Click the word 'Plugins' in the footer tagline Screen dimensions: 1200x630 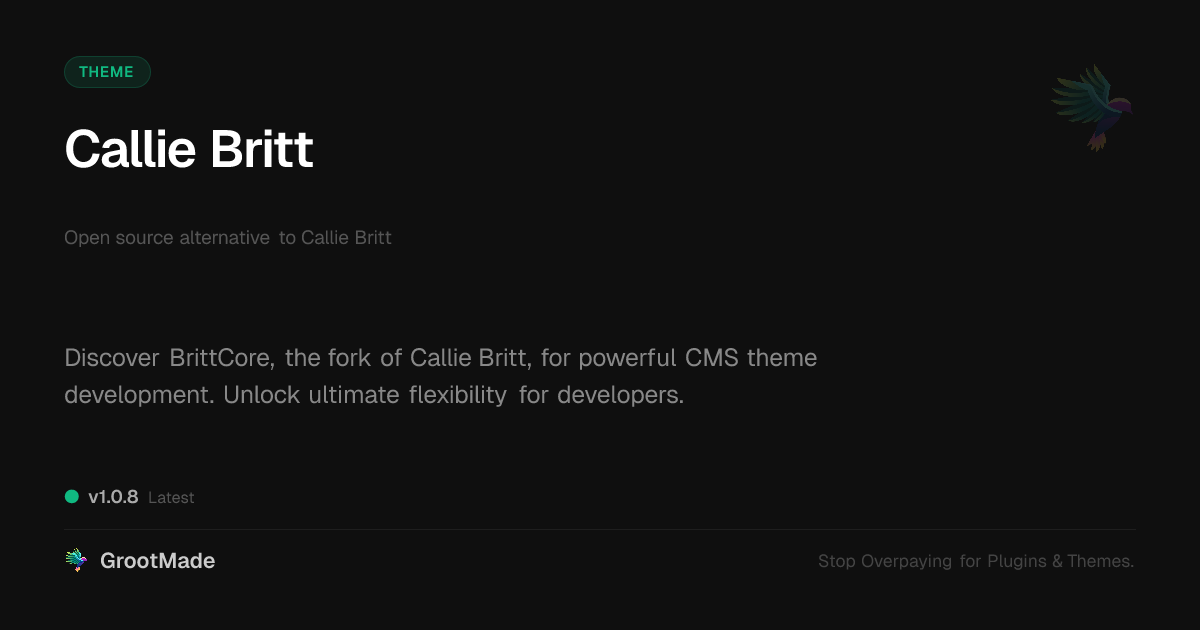(x=1017, y=561)
